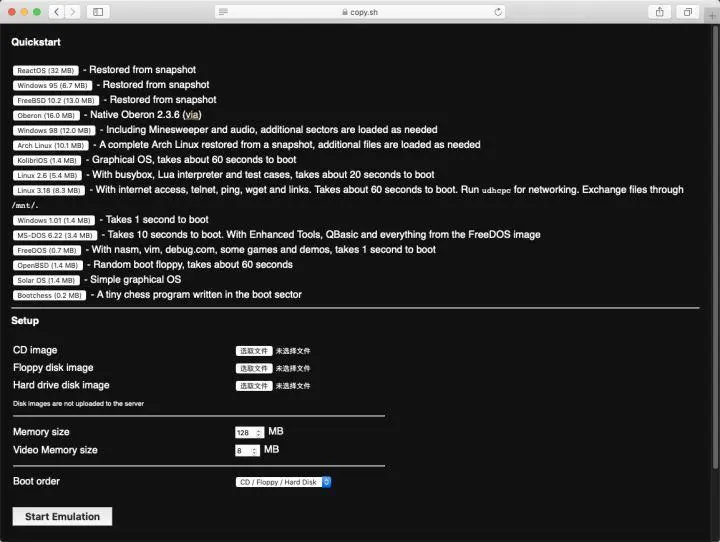Viewport: 720px width, 542px height.
Task: Launch ReactOS (32 MB) image
Action: (45, 70)
